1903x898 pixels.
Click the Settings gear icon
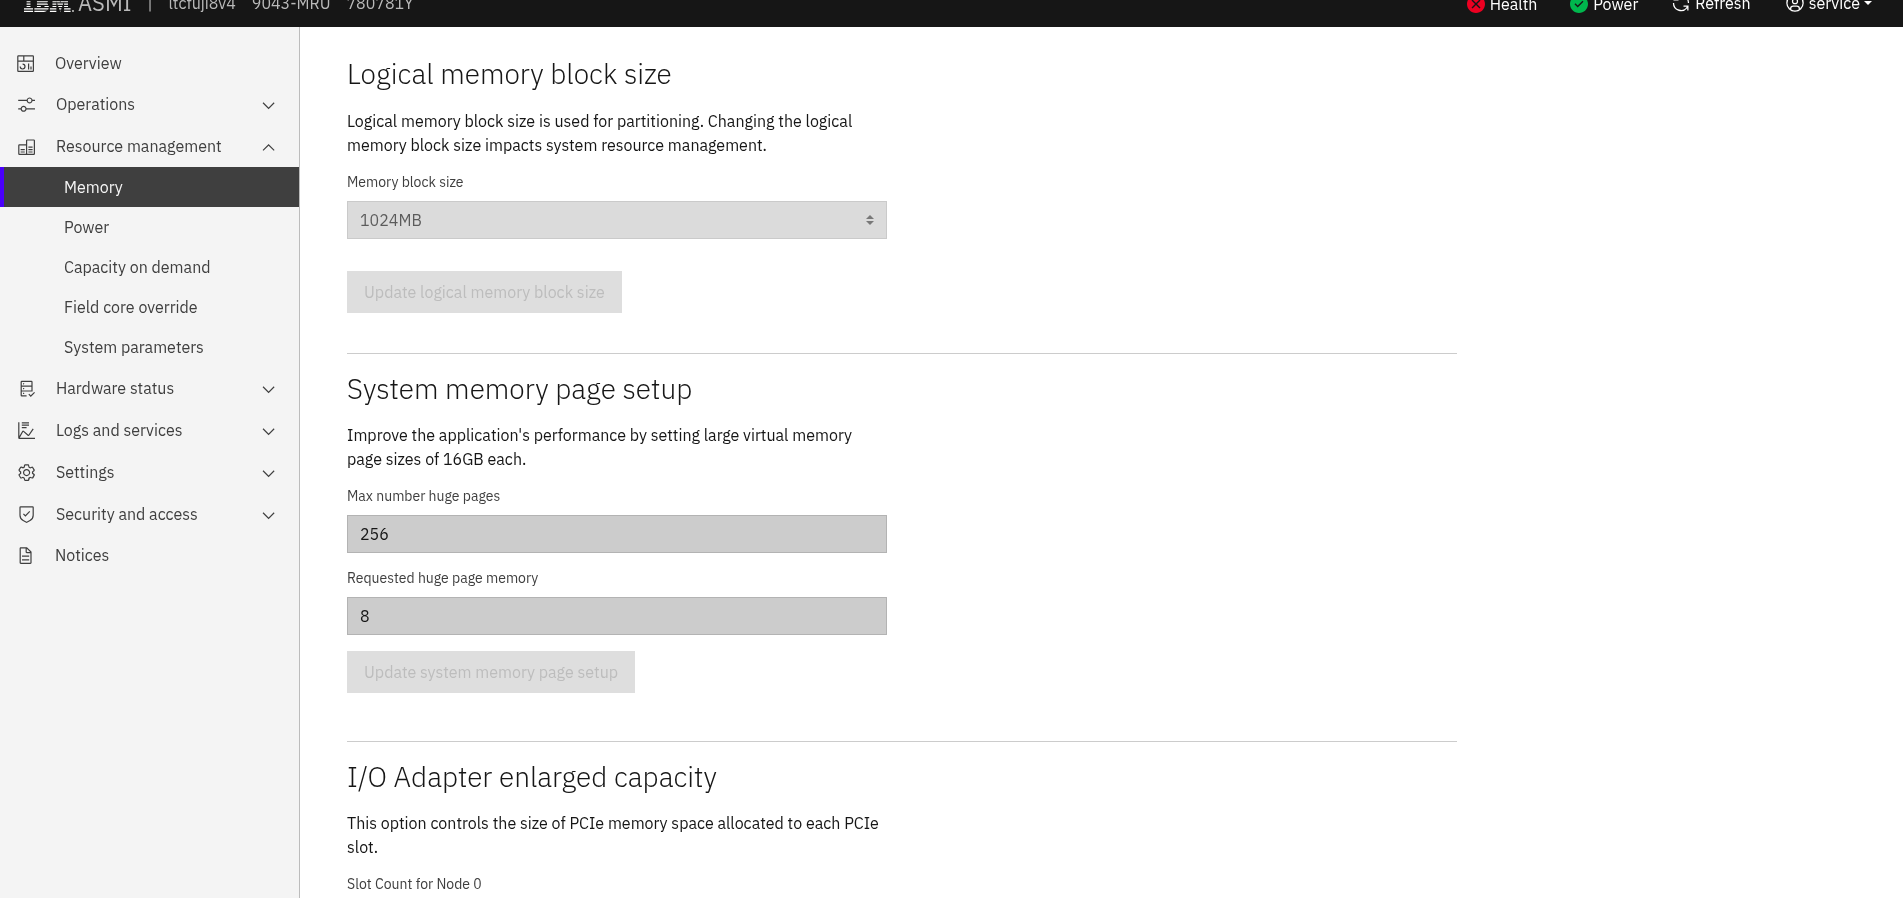coord(27,473)
